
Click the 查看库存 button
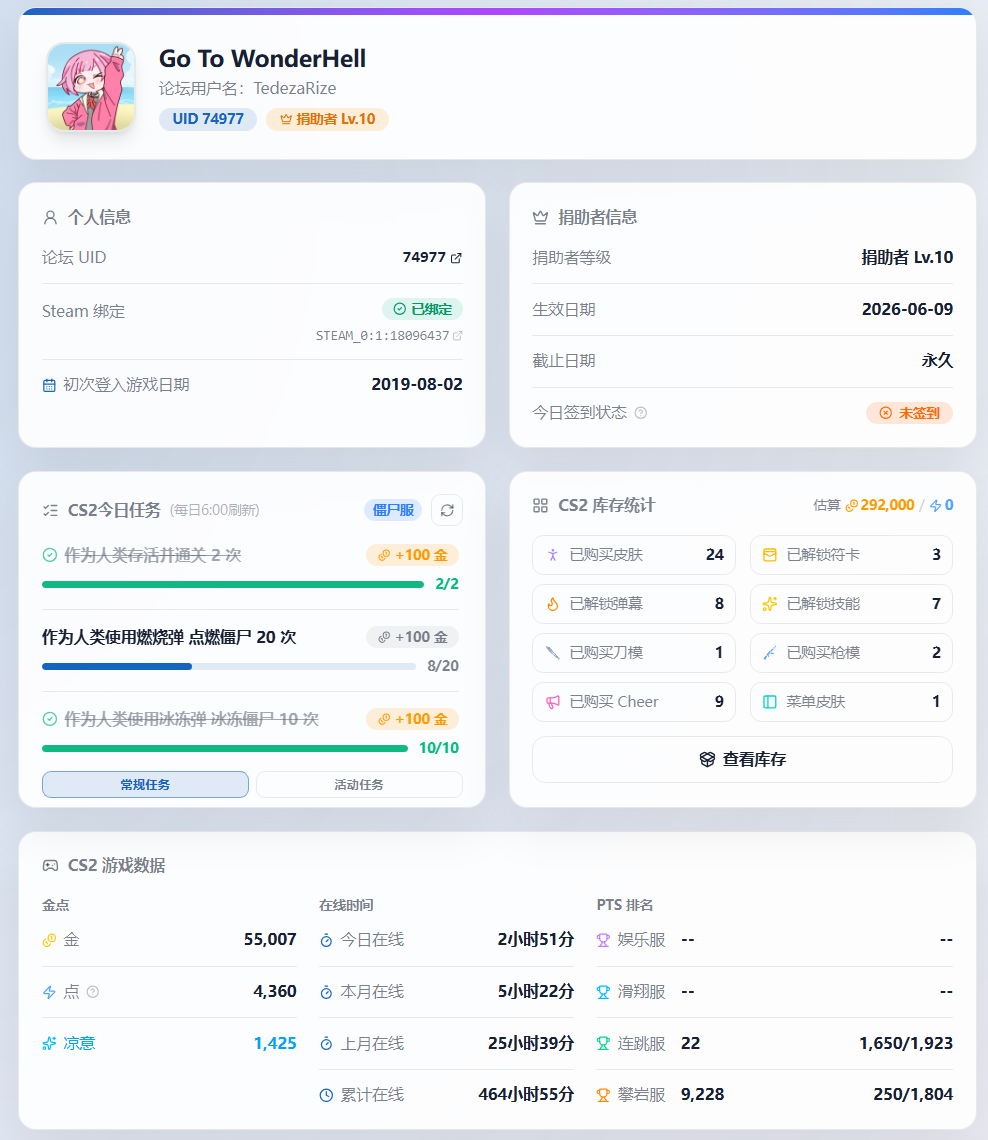[742, 760]
